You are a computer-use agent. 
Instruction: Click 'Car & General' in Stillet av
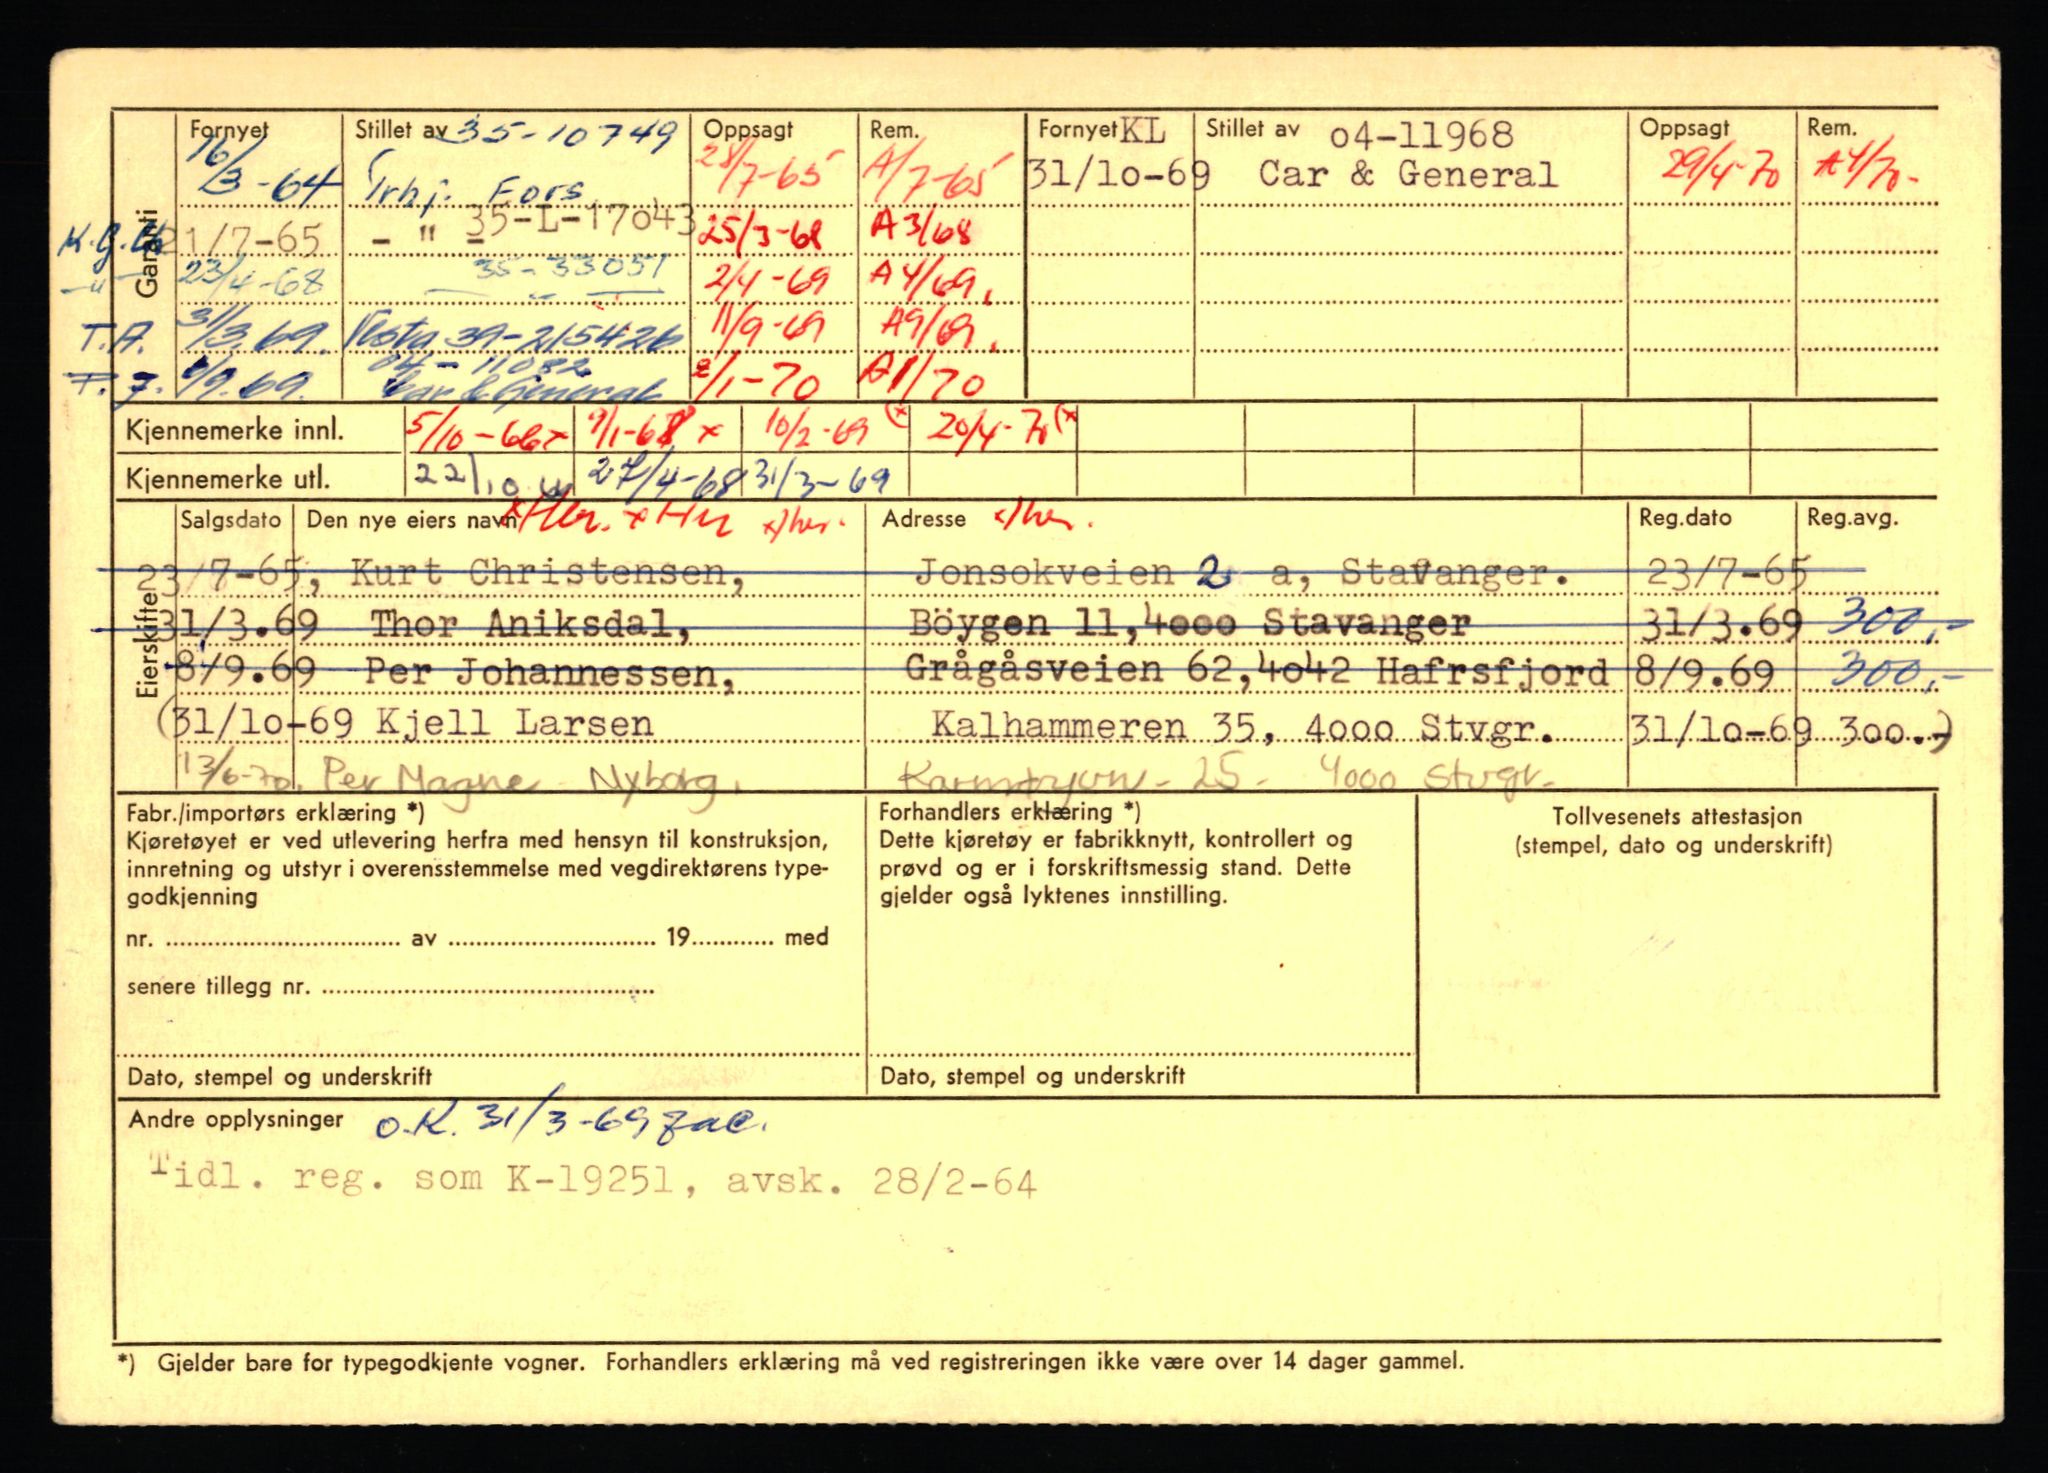pyautogui.click(x=1408, y=175)
